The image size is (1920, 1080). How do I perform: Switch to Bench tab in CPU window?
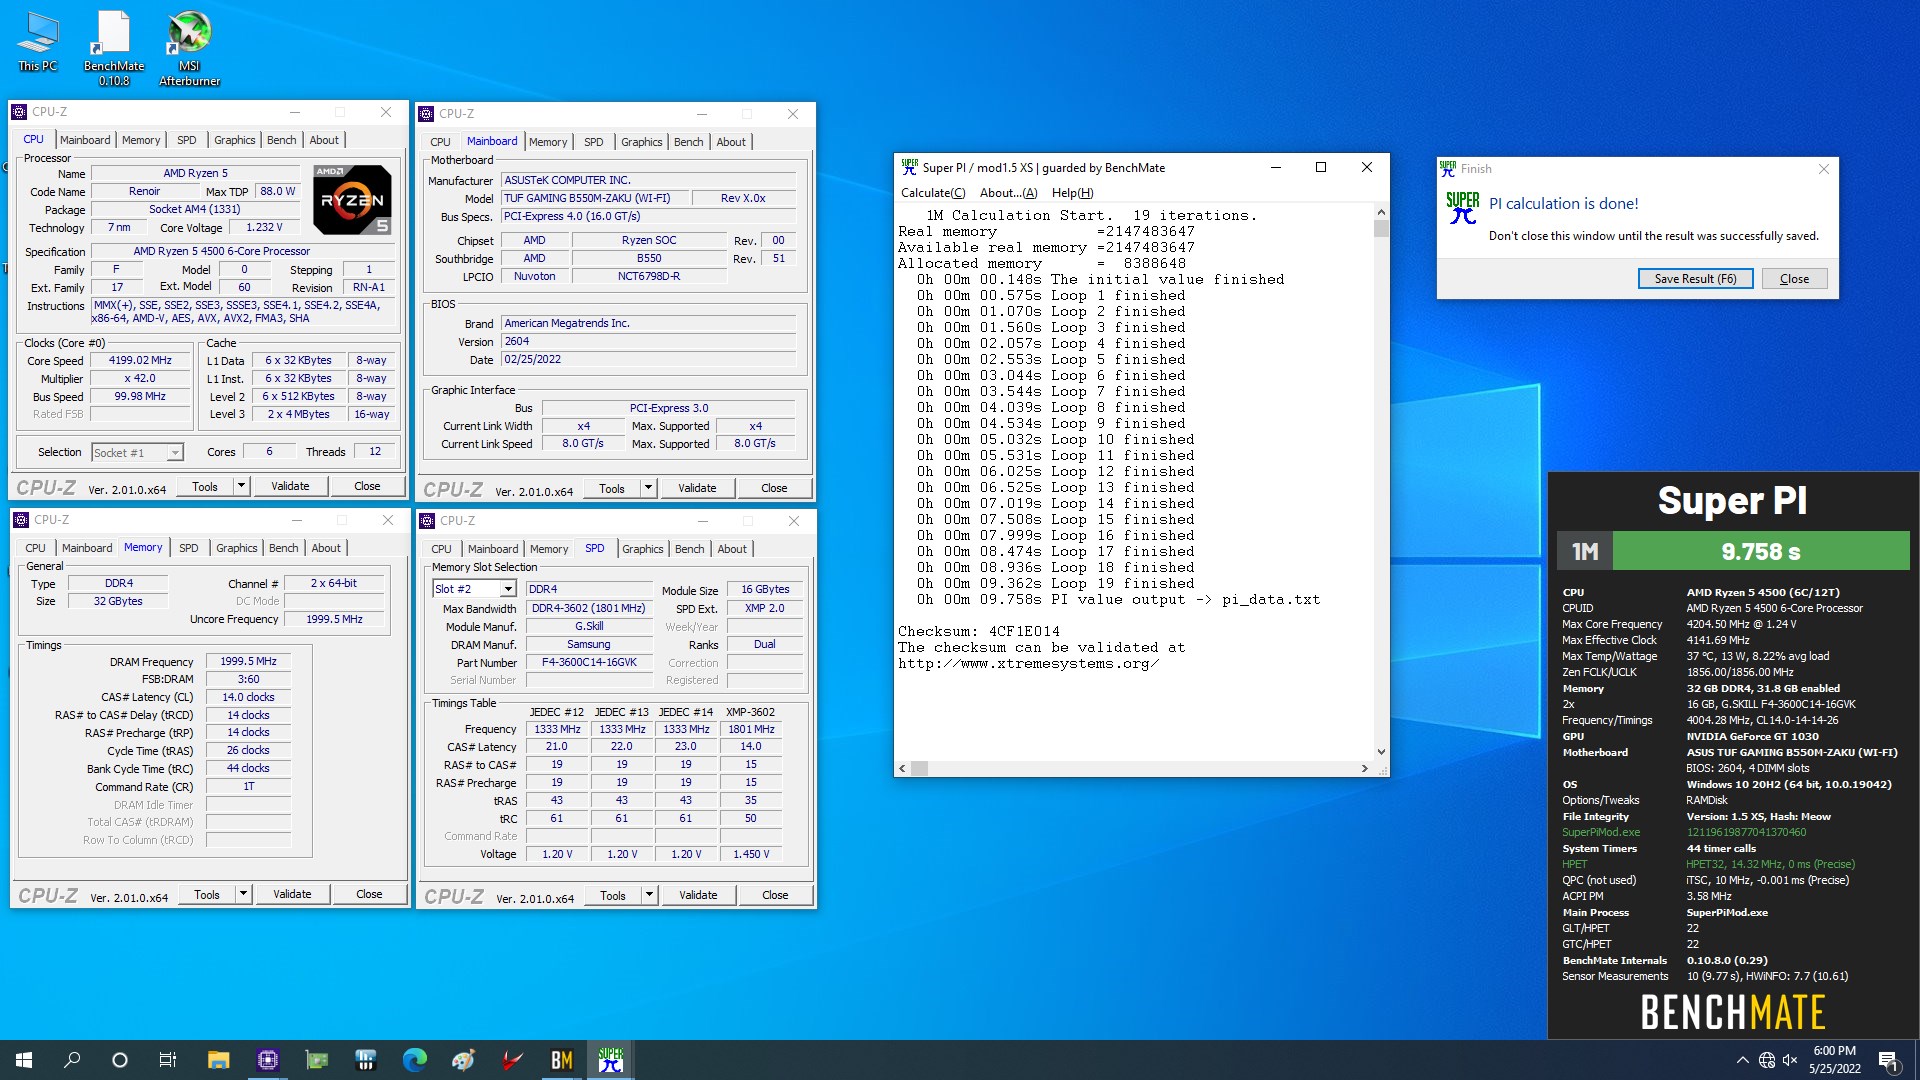281,140
